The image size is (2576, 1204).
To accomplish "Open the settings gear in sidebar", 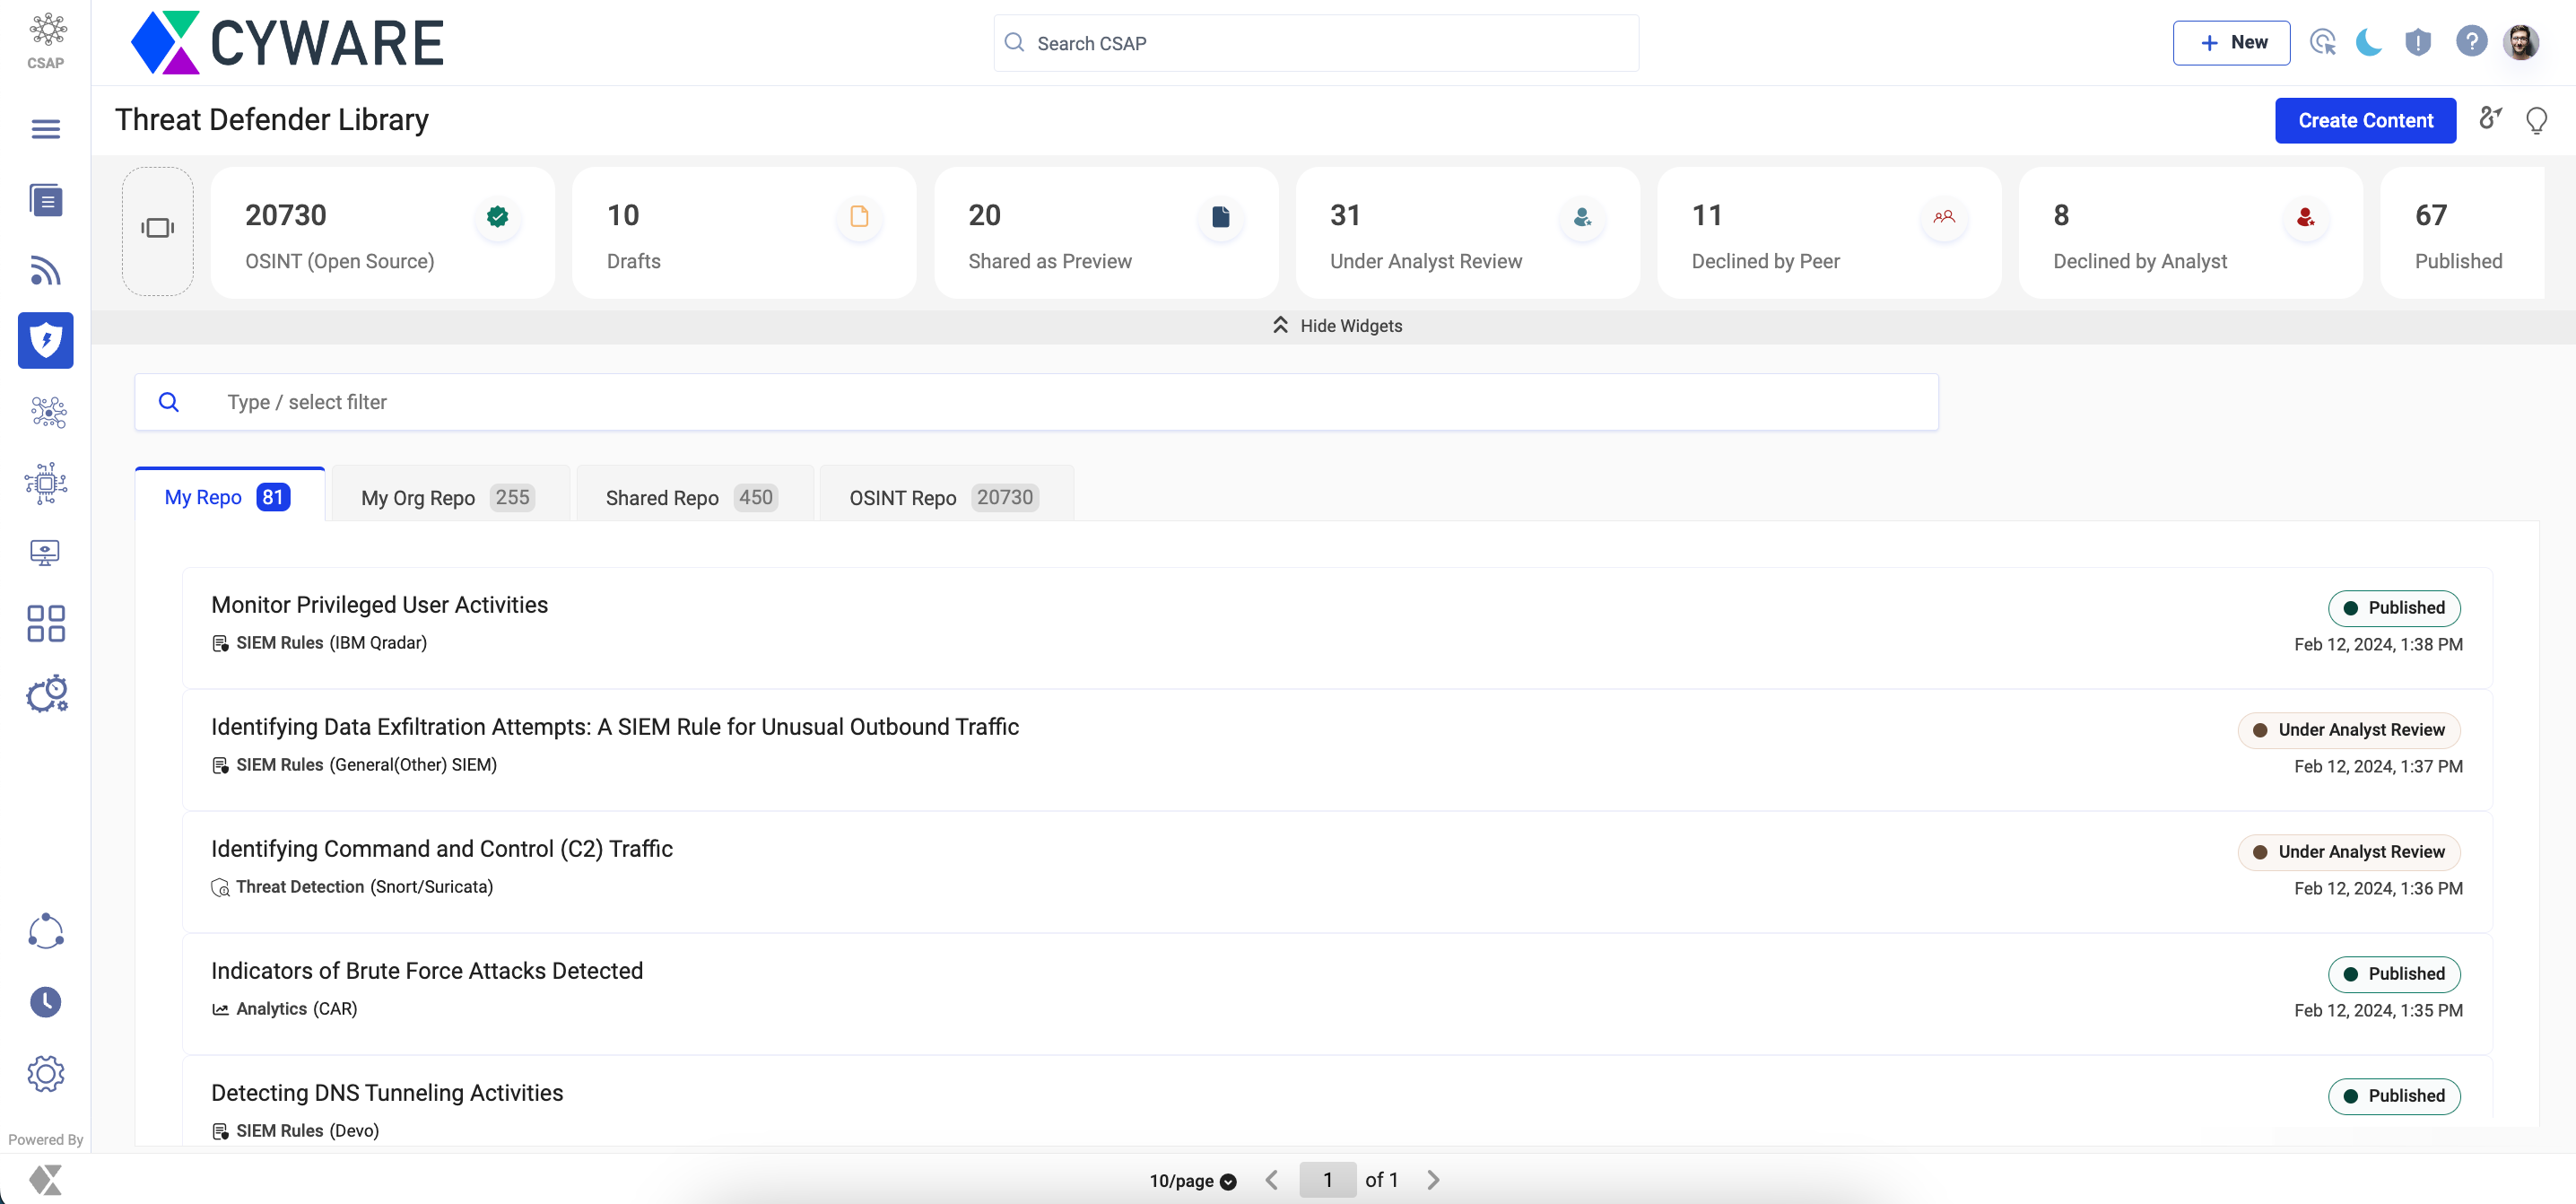I will point(45,1073).
